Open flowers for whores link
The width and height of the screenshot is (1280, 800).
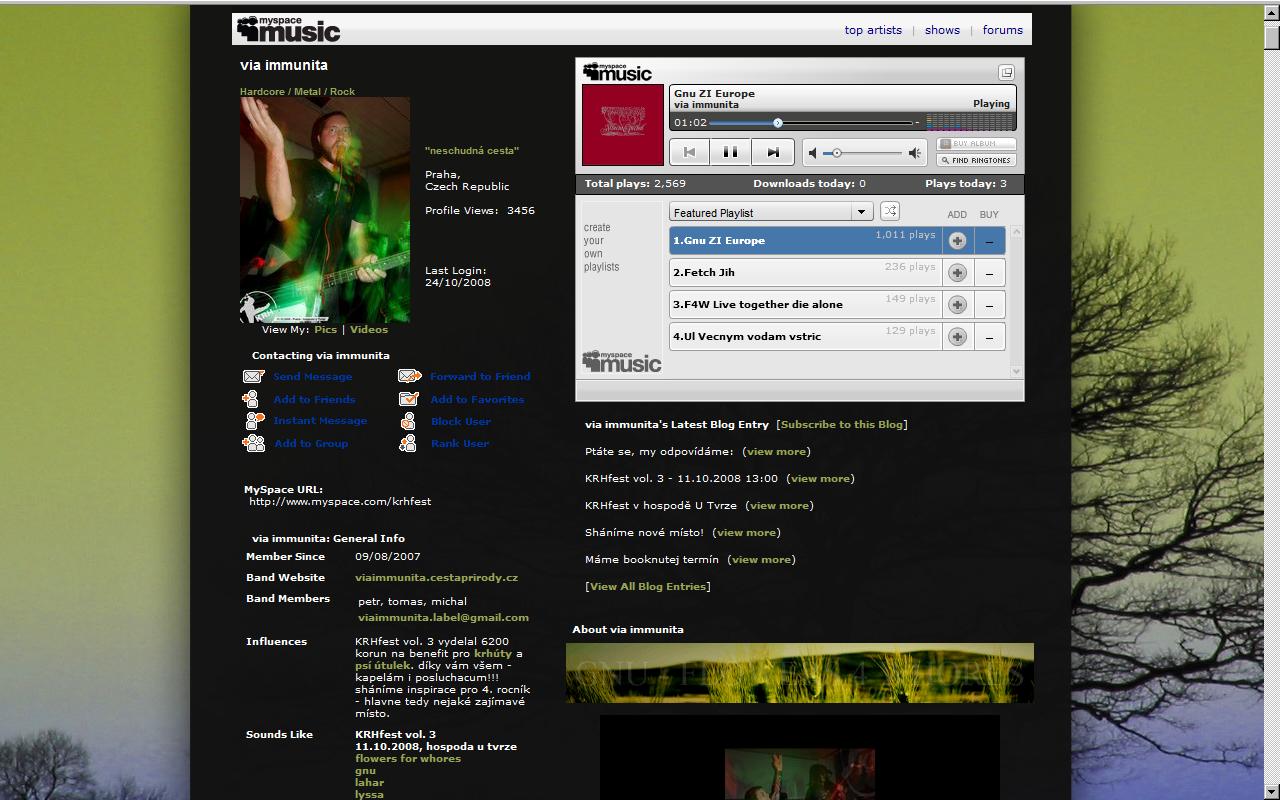point(408,758)
